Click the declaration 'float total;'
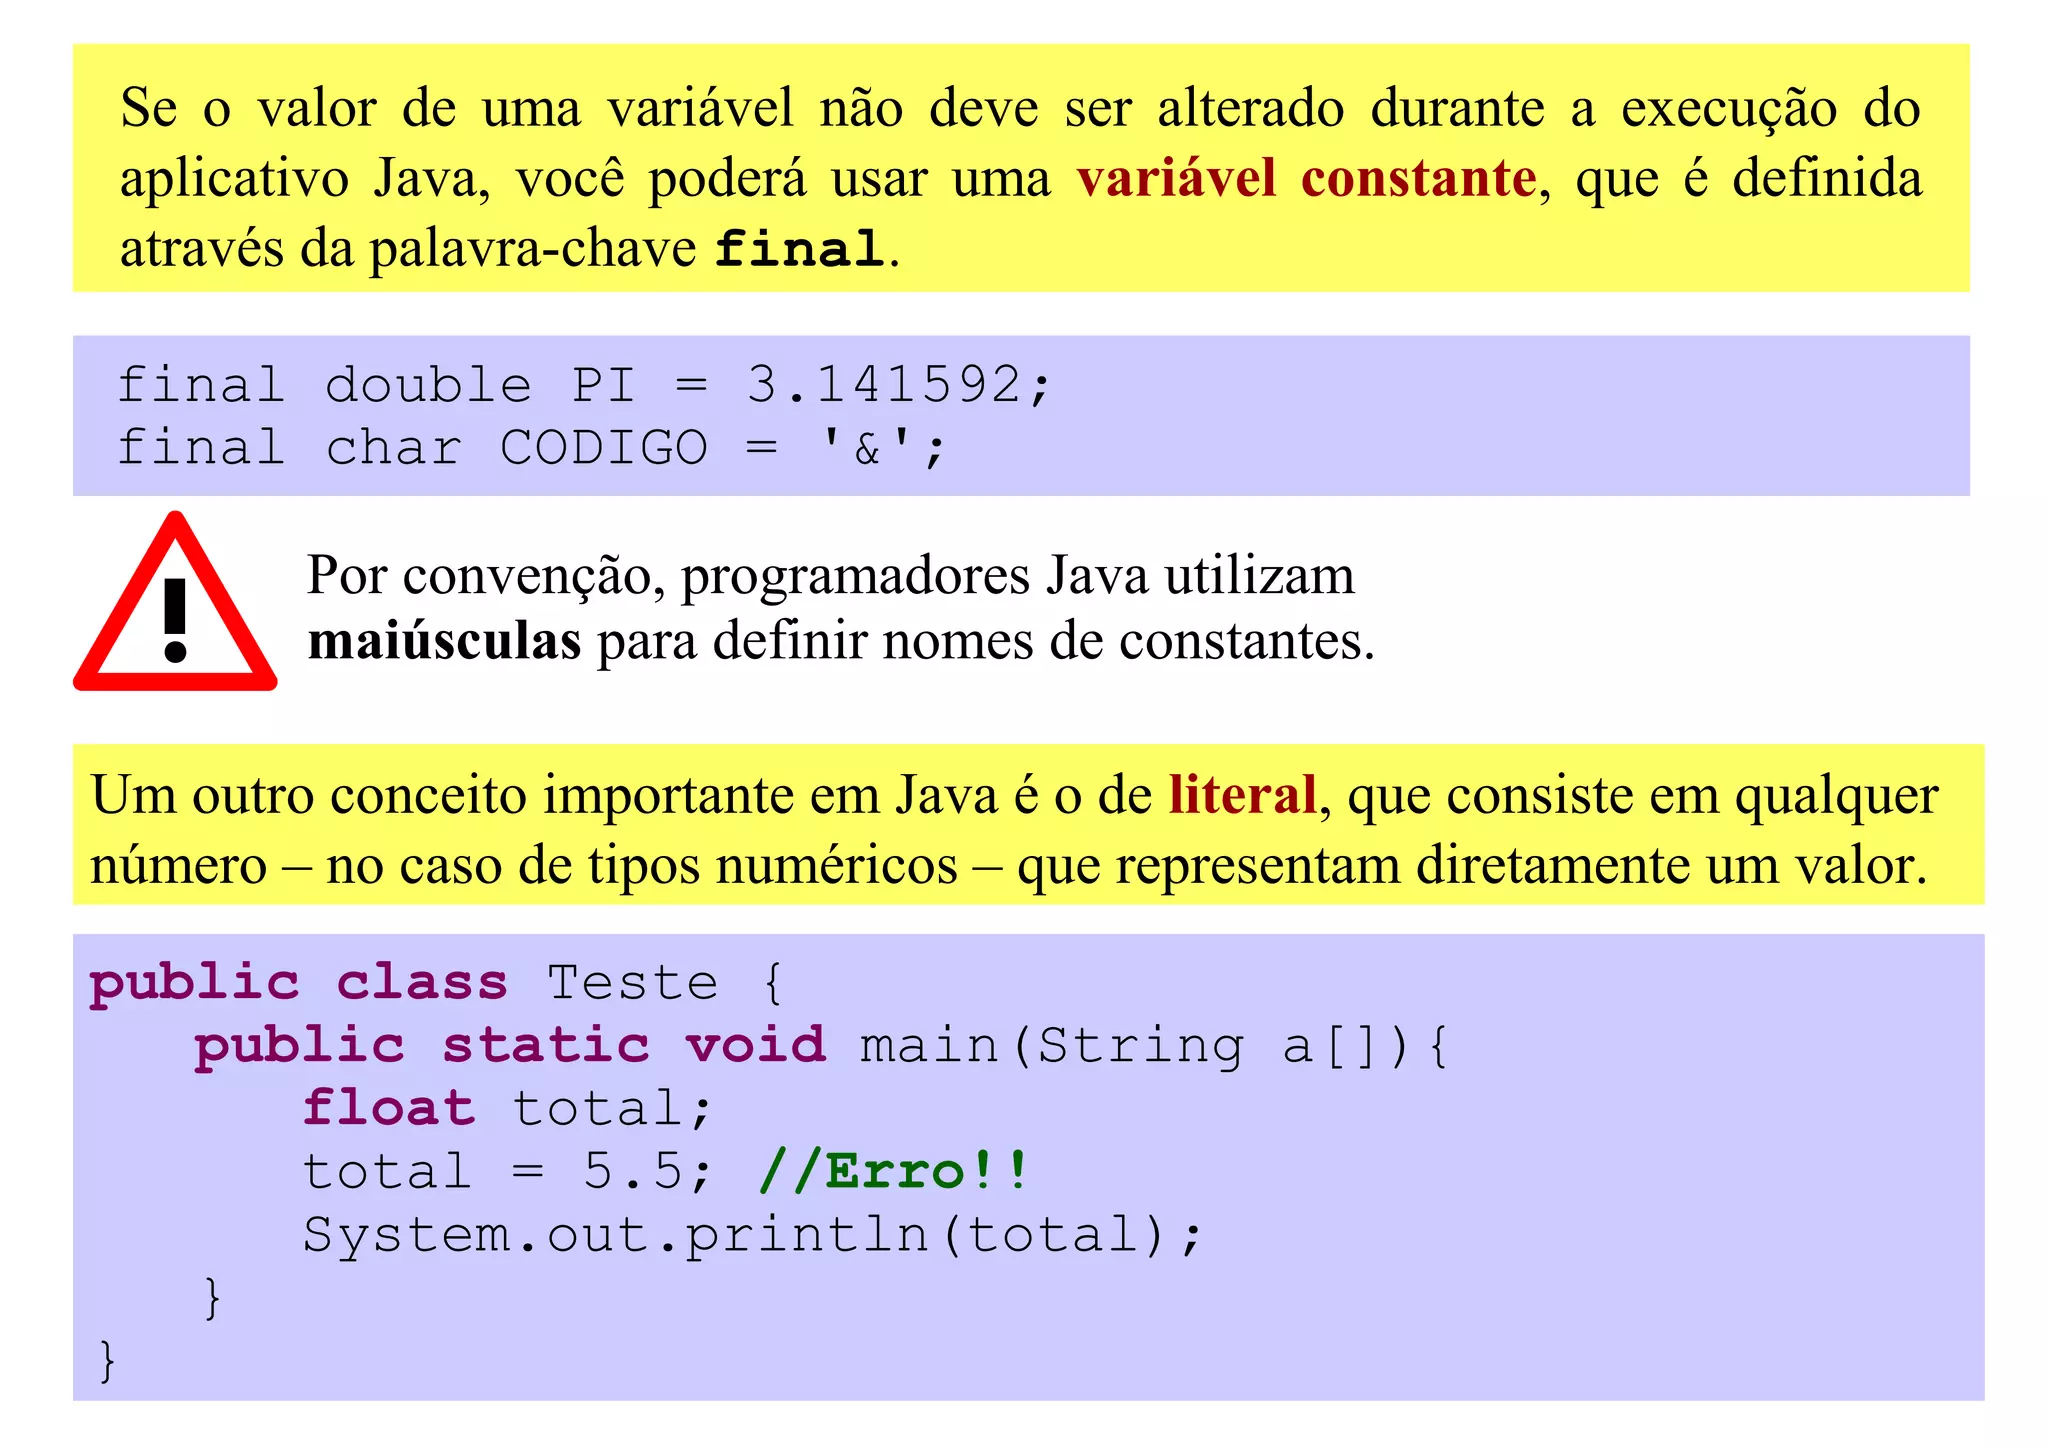2048x1447 pixels. point(508,1109)
